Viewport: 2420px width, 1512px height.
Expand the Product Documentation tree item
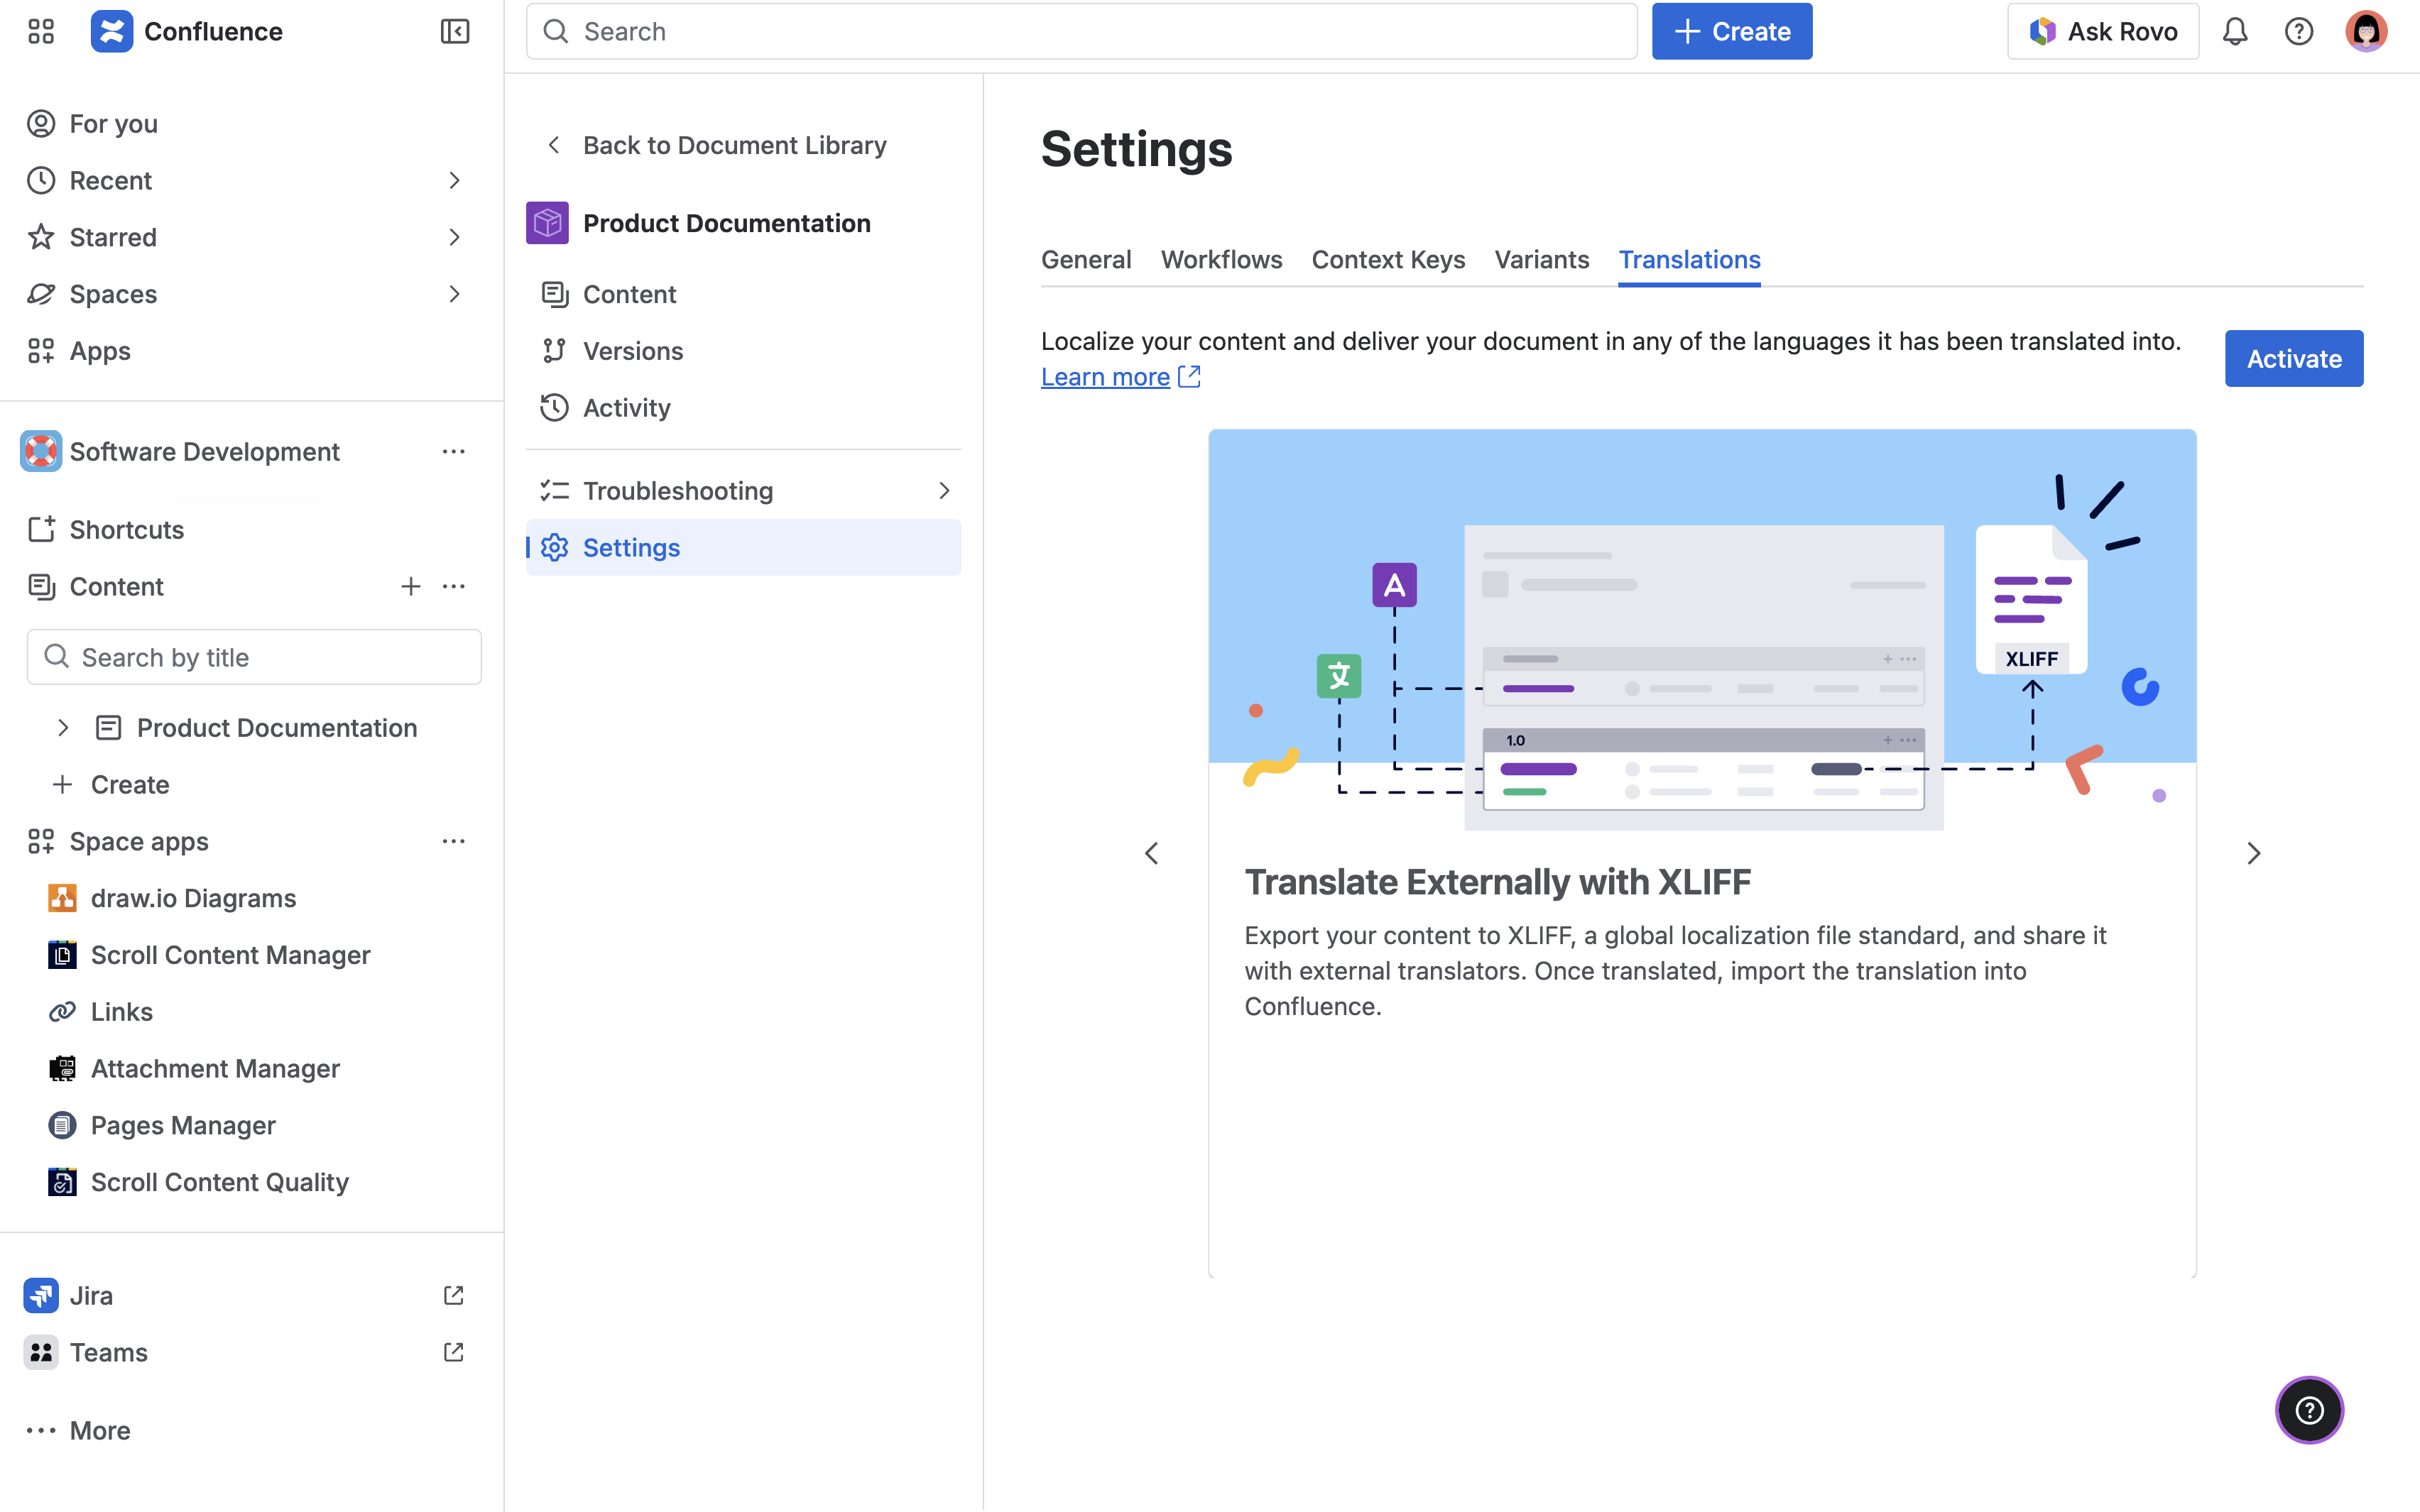pos(63,728)
